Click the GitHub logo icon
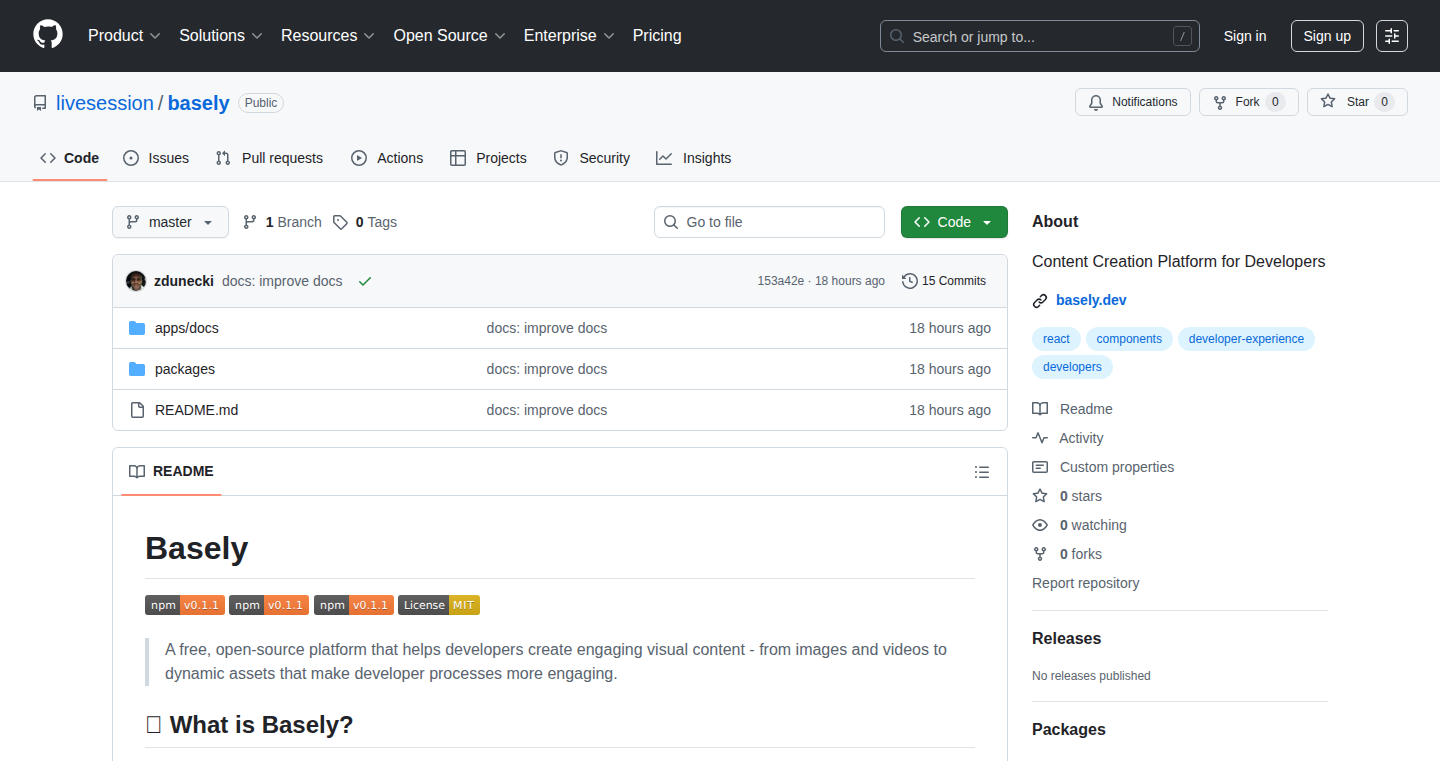 click(48, 35)
